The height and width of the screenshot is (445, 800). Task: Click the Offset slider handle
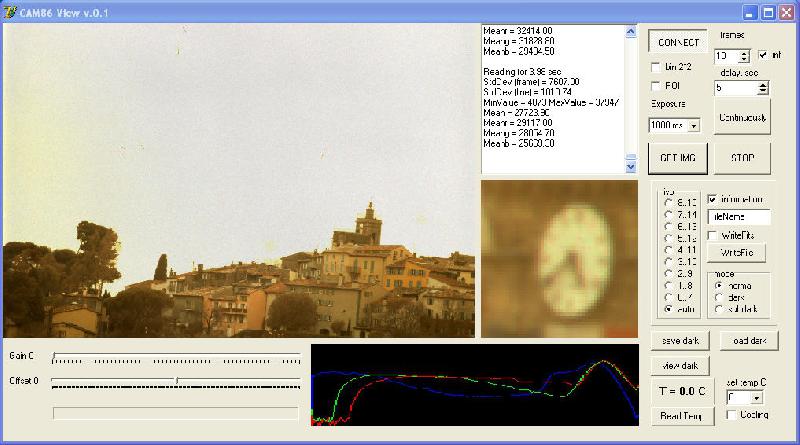[177, 380]
